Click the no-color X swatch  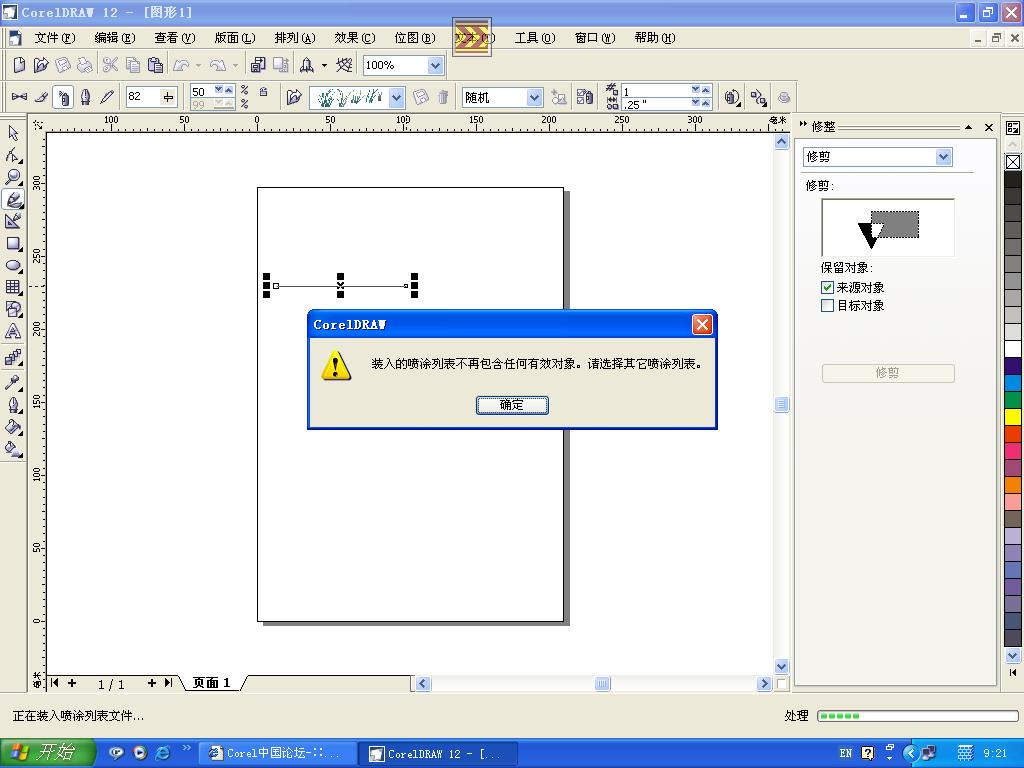1013,162
